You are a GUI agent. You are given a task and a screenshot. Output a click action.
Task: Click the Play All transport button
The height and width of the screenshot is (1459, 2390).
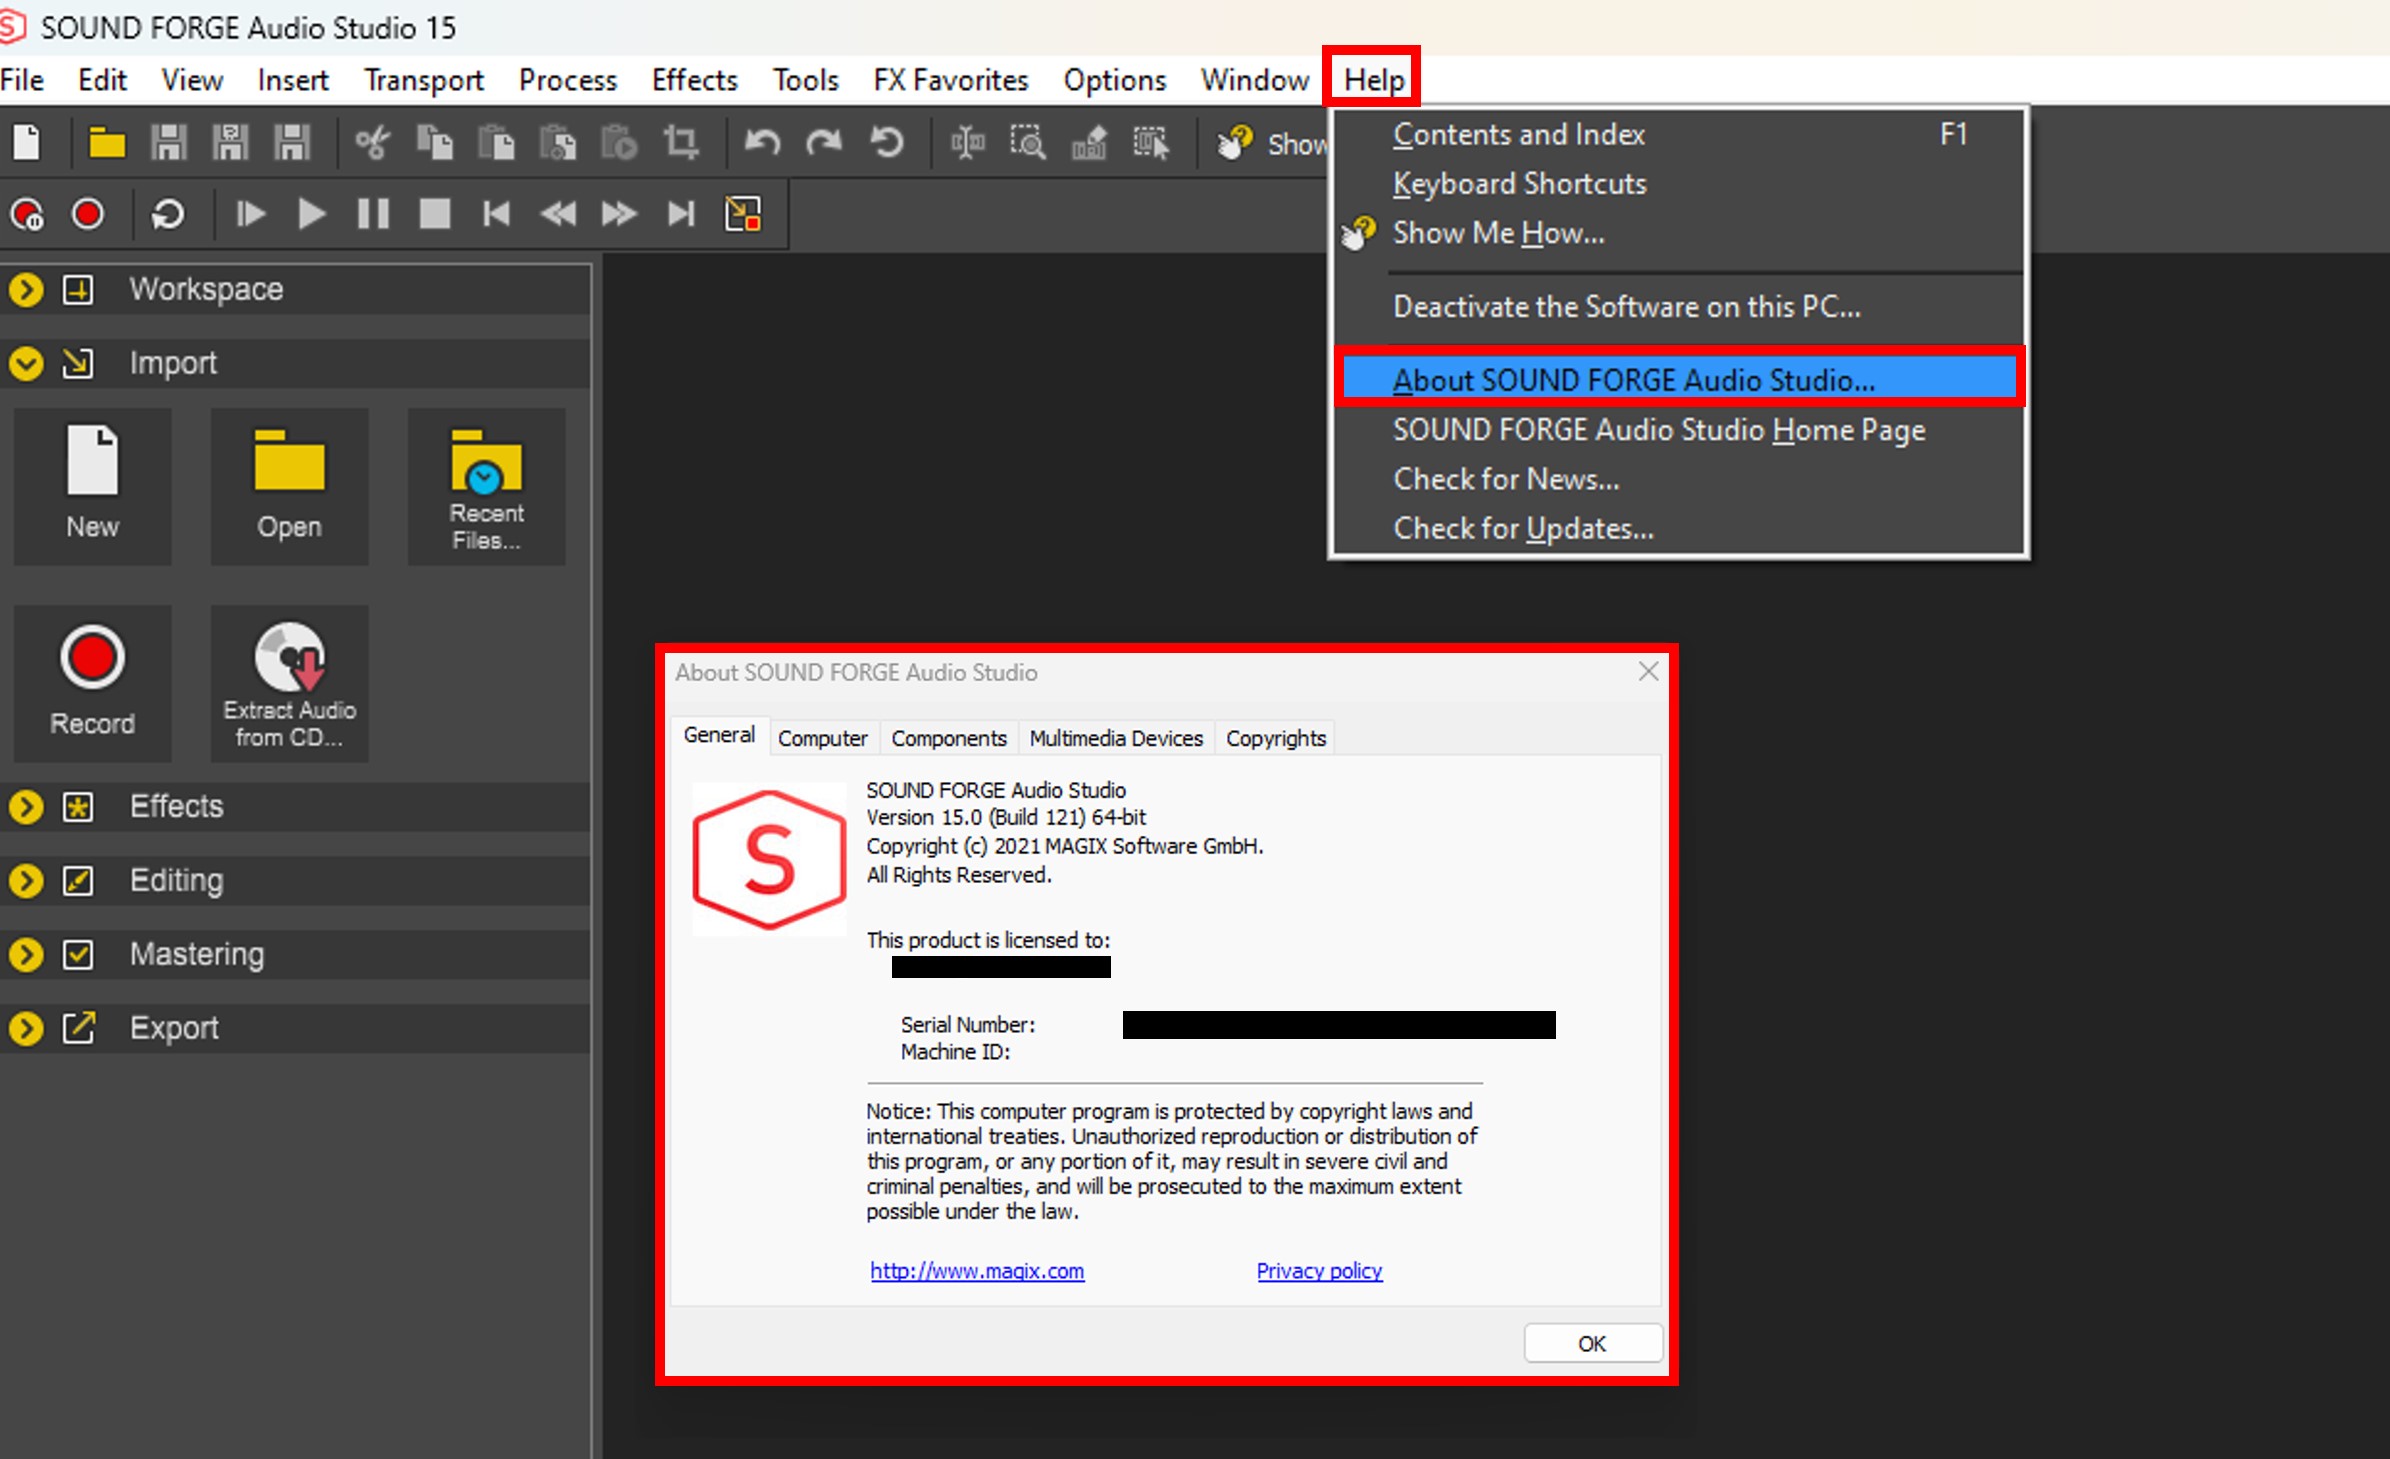[250, 214]
